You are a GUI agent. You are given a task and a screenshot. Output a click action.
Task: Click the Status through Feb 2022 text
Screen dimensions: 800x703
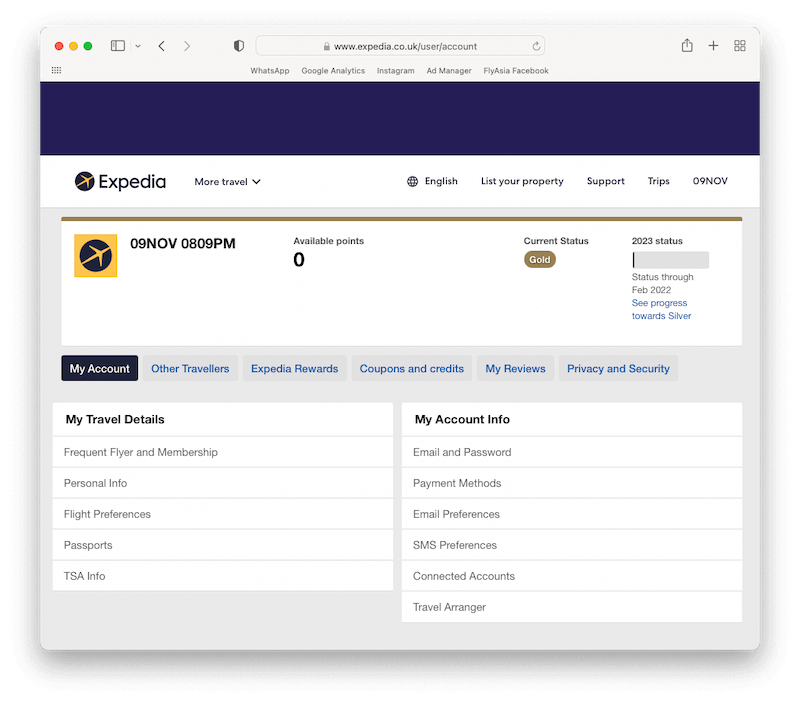(x=662, y=283)
